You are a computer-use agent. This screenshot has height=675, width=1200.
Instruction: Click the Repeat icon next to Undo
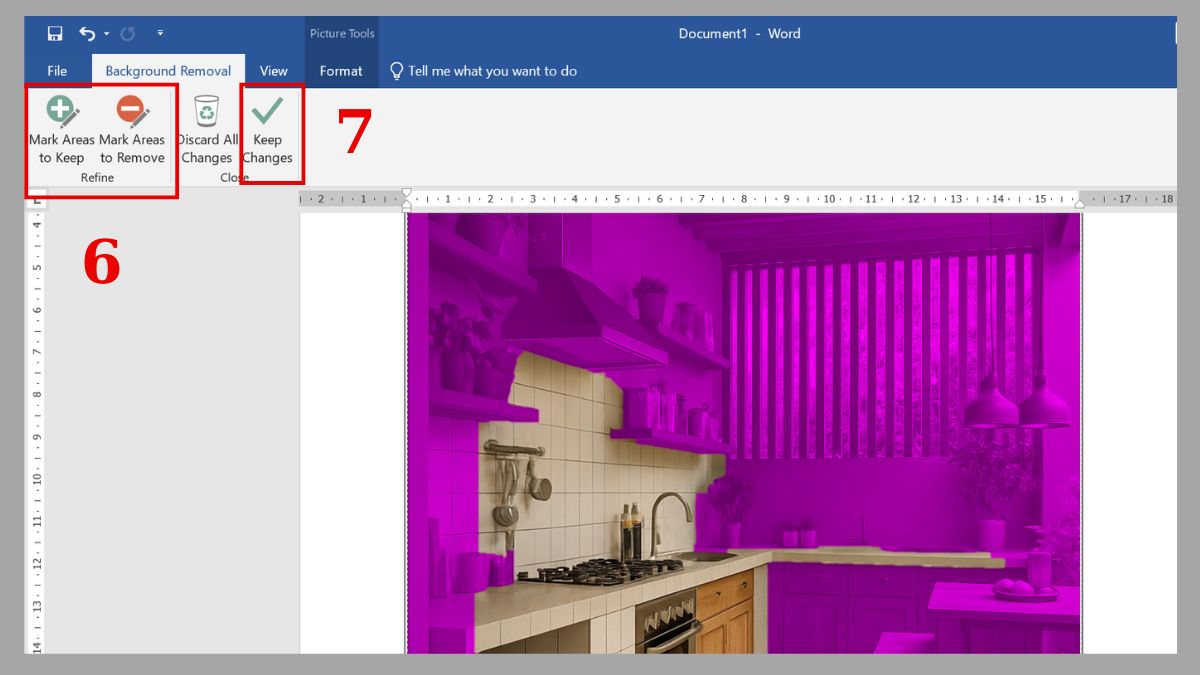(x=126, y=32)
